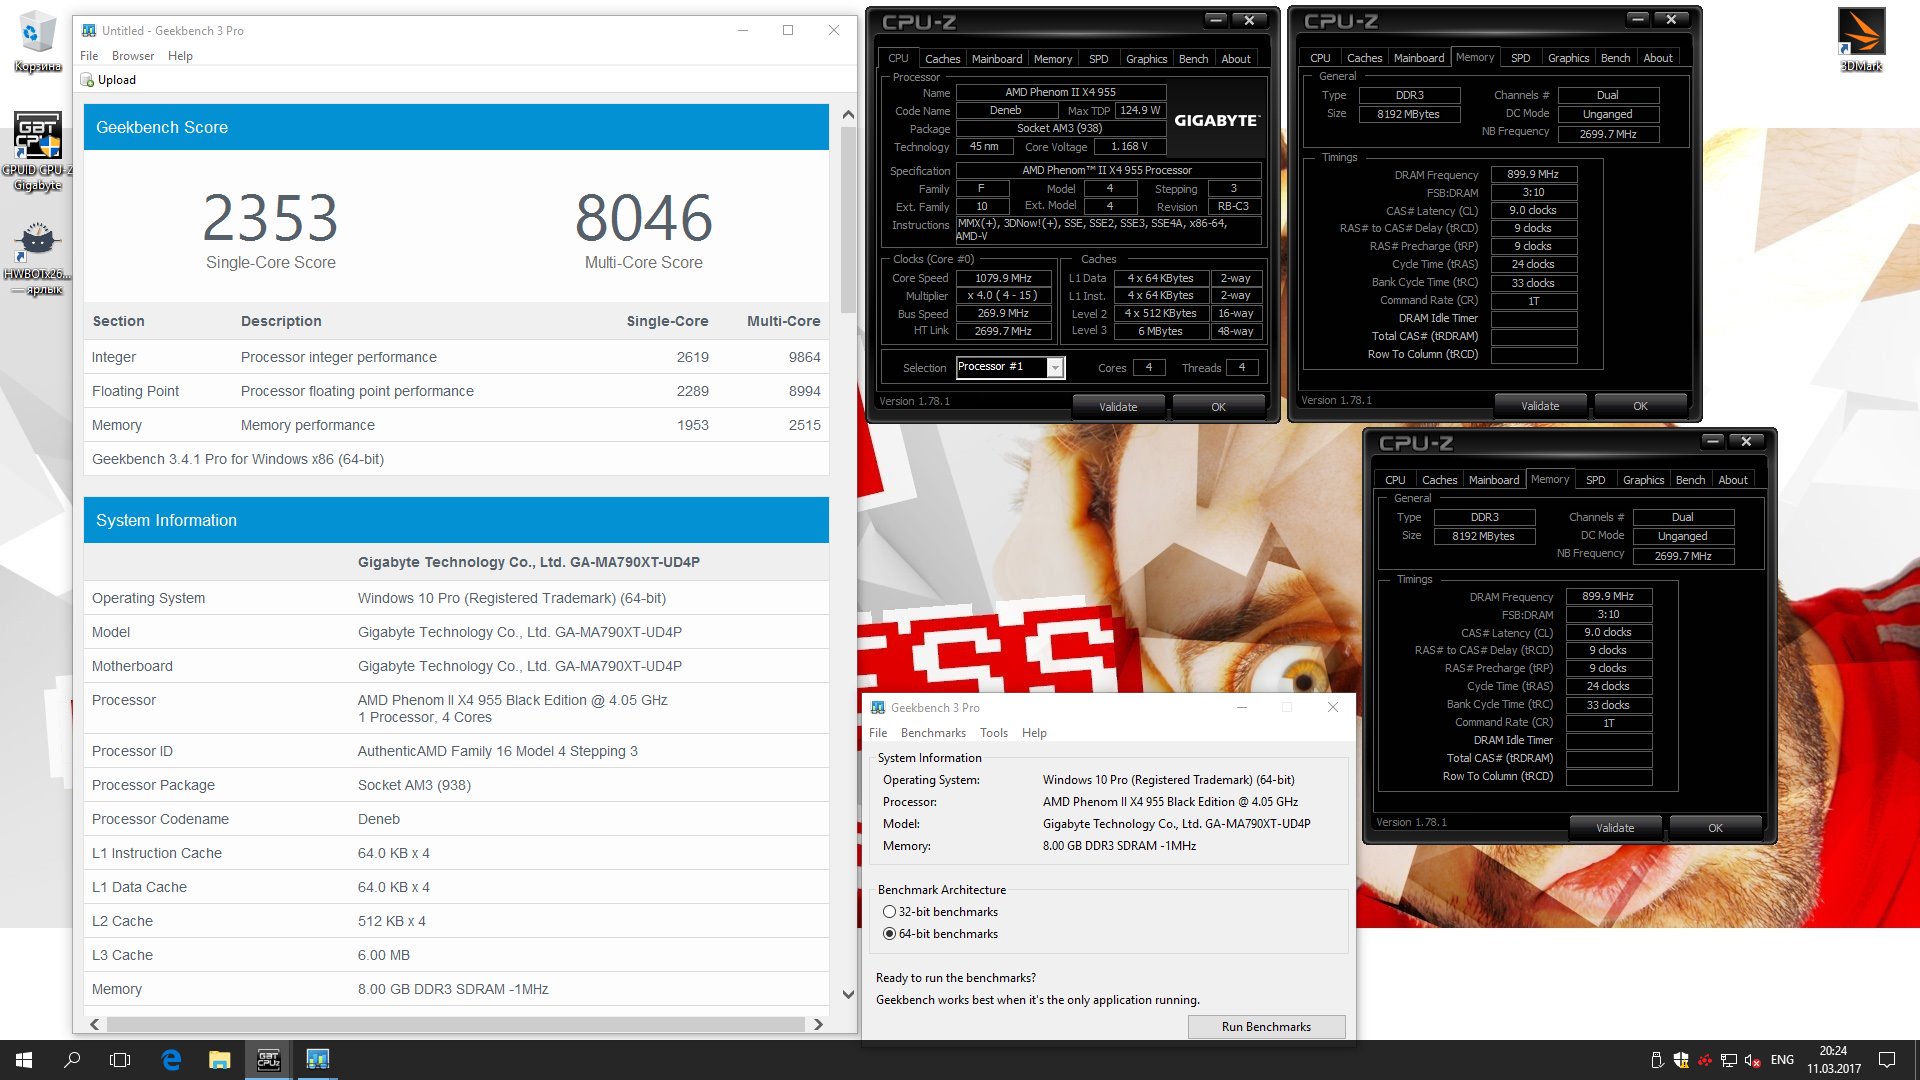Click the vertical scrollbar thumb in the Geekbench results

coord(848,220)
